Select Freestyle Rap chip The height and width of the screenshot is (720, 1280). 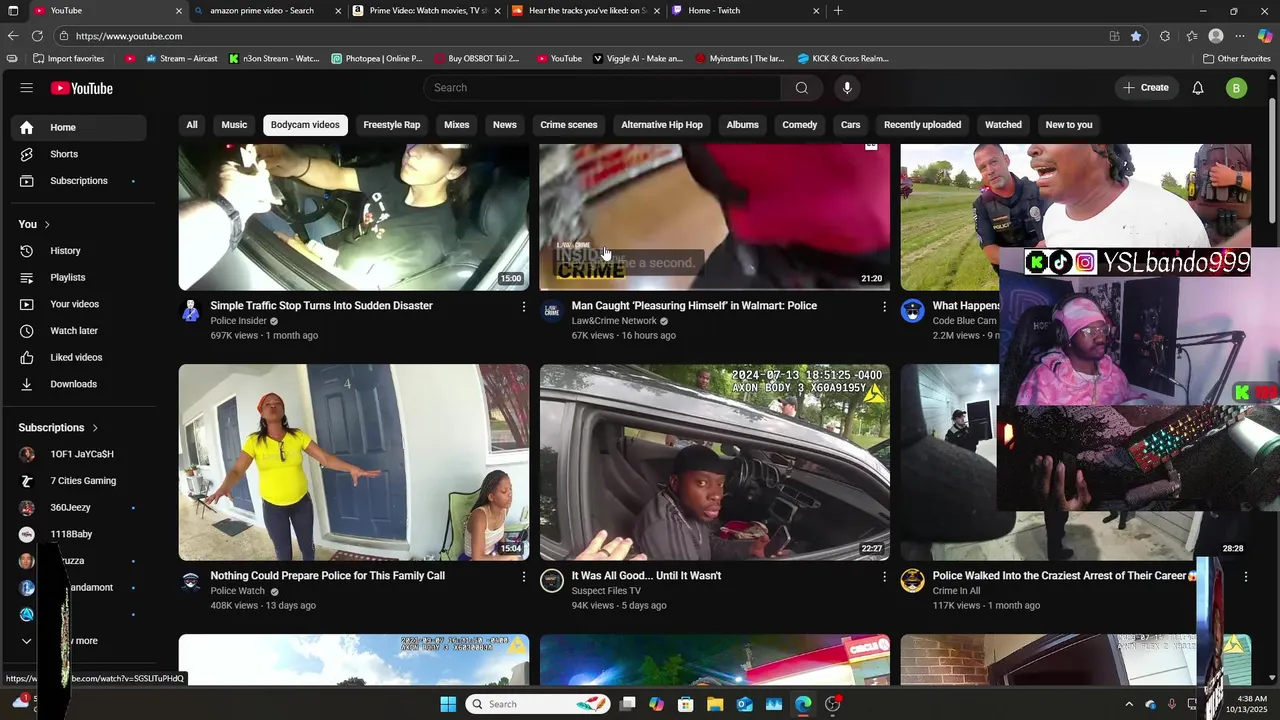(391, 125)
